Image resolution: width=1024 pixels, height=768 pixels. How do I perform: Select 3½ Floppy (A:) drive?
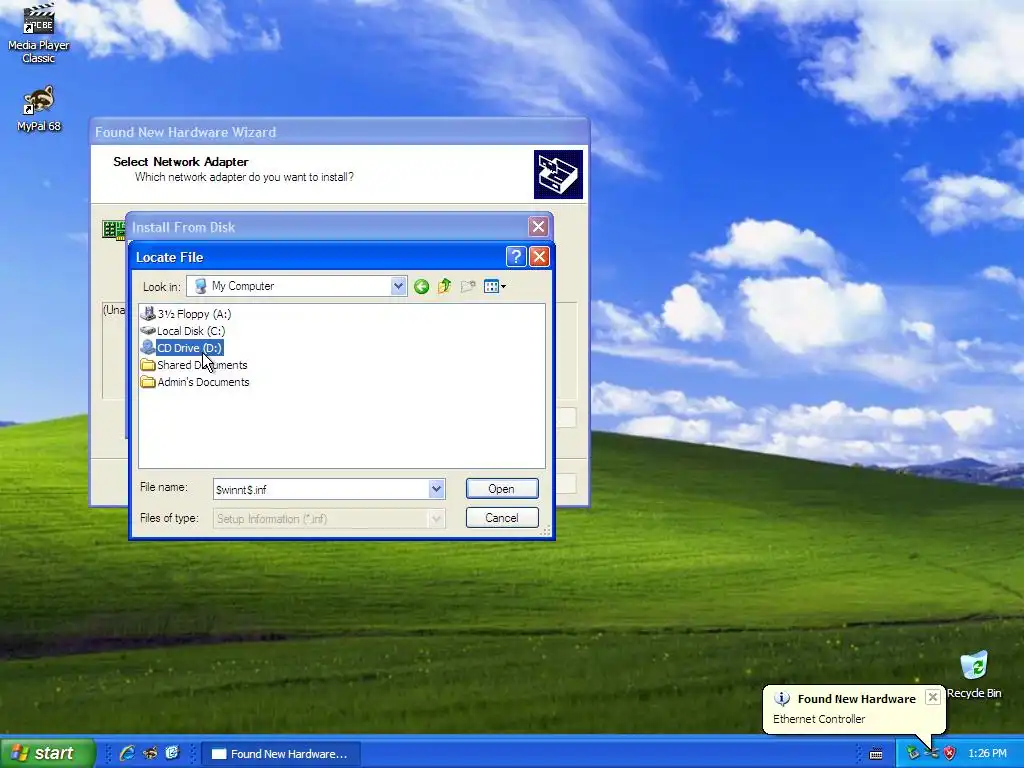[187, 314]
